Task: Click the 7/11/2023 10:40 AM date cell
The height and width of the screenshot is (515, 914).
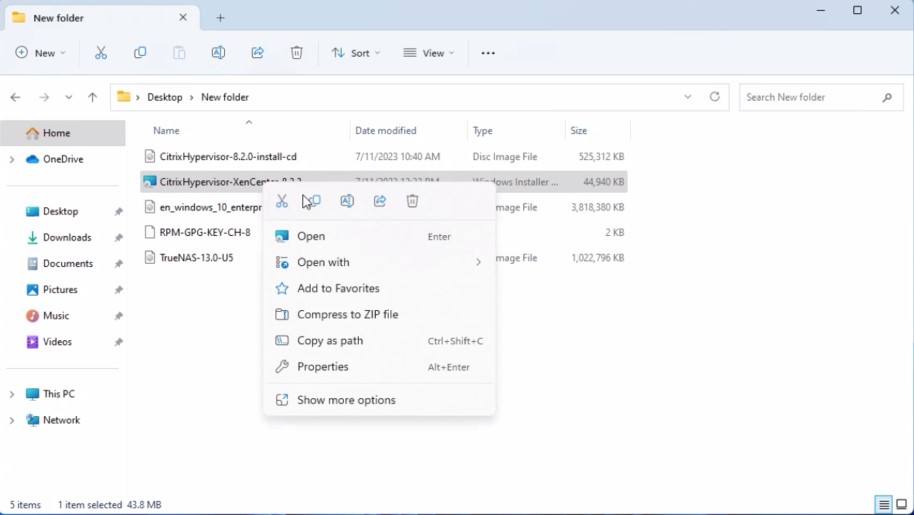Action: [398, 157]
